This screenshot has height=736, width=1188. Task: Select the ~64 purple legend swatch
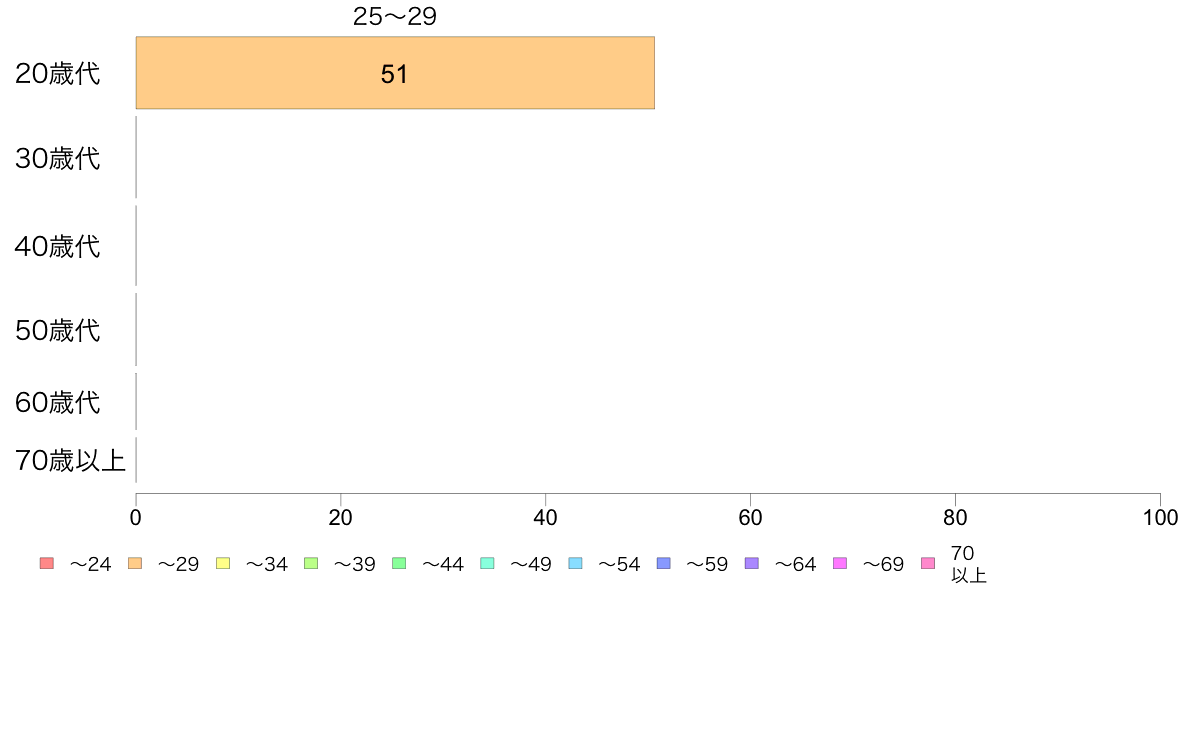[x=752, y=563]
